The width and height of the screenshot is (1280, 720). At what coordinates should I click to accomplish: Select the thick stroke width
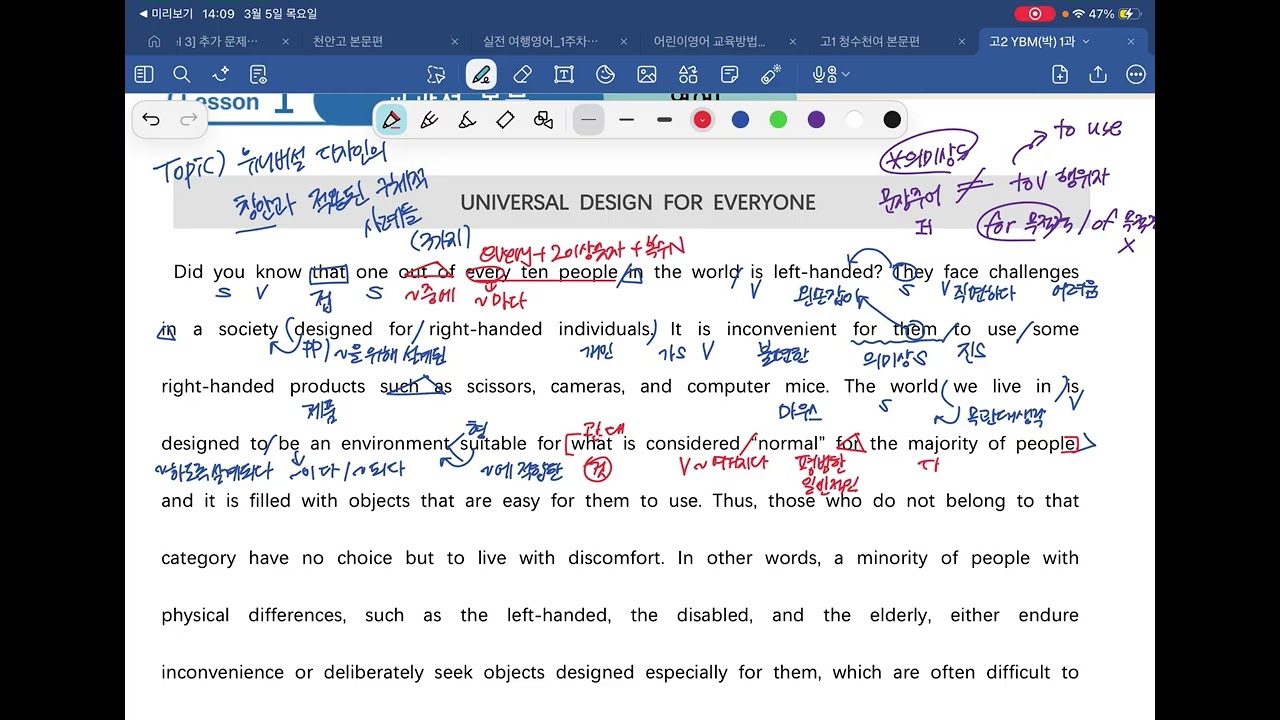tap(664, 120)
